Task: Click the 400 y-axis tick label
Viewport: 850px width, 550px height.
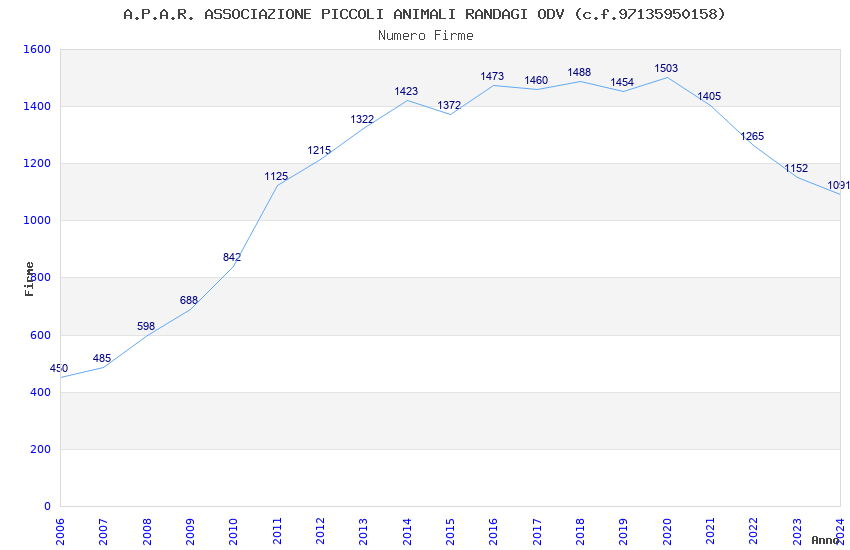Action: 41,392
